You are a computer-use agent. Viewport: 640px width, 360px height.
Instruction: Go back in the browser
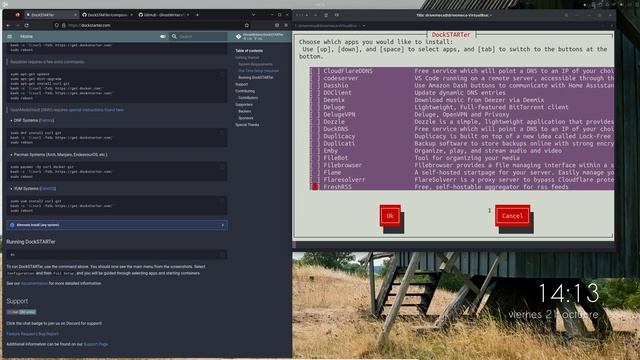coord(9,25)
